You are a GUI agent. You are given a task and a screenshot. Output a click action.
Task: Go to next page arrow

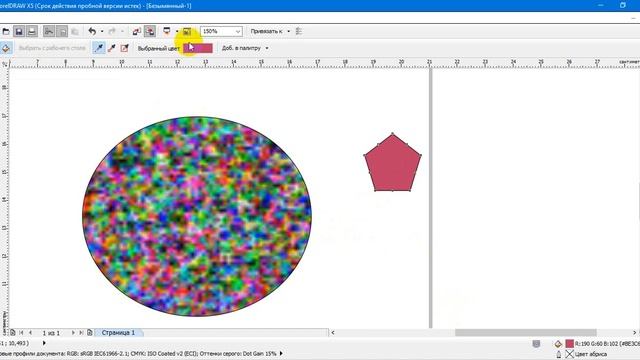(x=73, y=333)
